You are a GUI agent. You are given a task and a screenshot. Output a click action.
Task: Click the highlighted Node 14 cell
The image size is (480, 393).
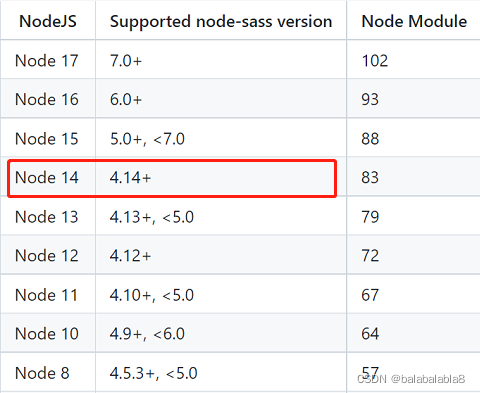[47, 177]
